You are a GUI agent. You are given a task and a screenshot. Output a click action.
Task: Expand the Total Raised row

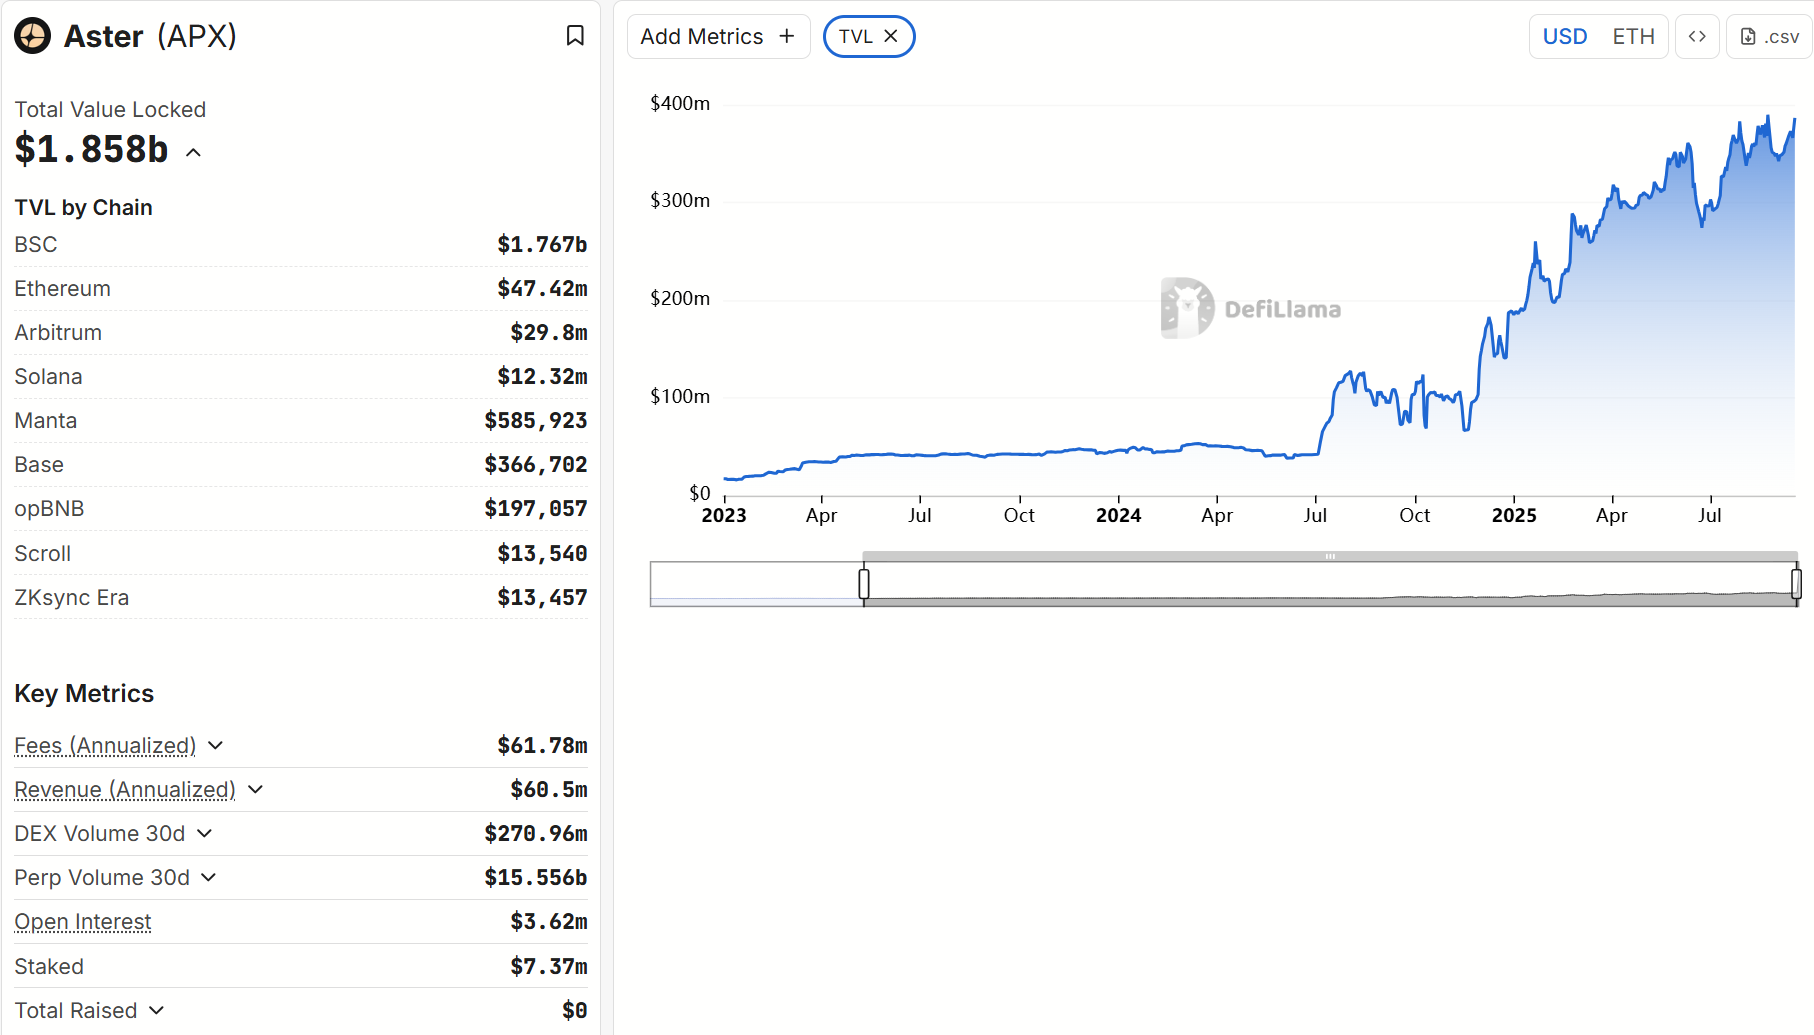(156, 1011)
